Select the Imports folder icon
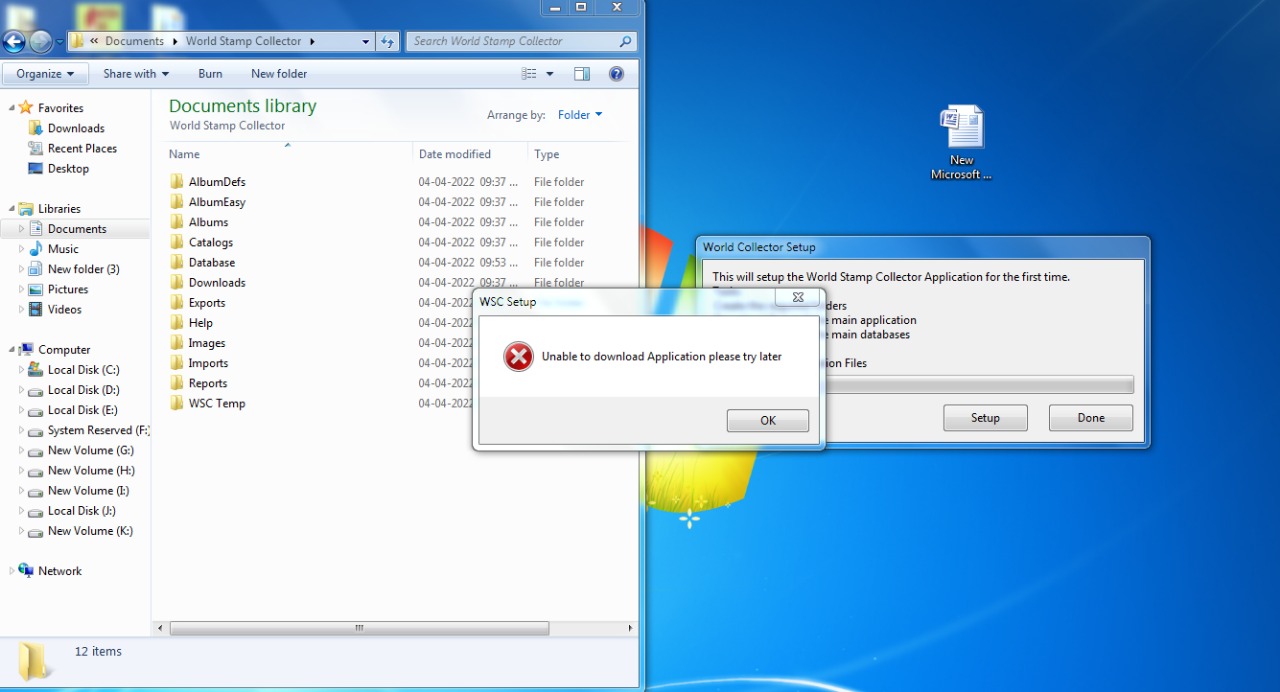 pos(177,363)
